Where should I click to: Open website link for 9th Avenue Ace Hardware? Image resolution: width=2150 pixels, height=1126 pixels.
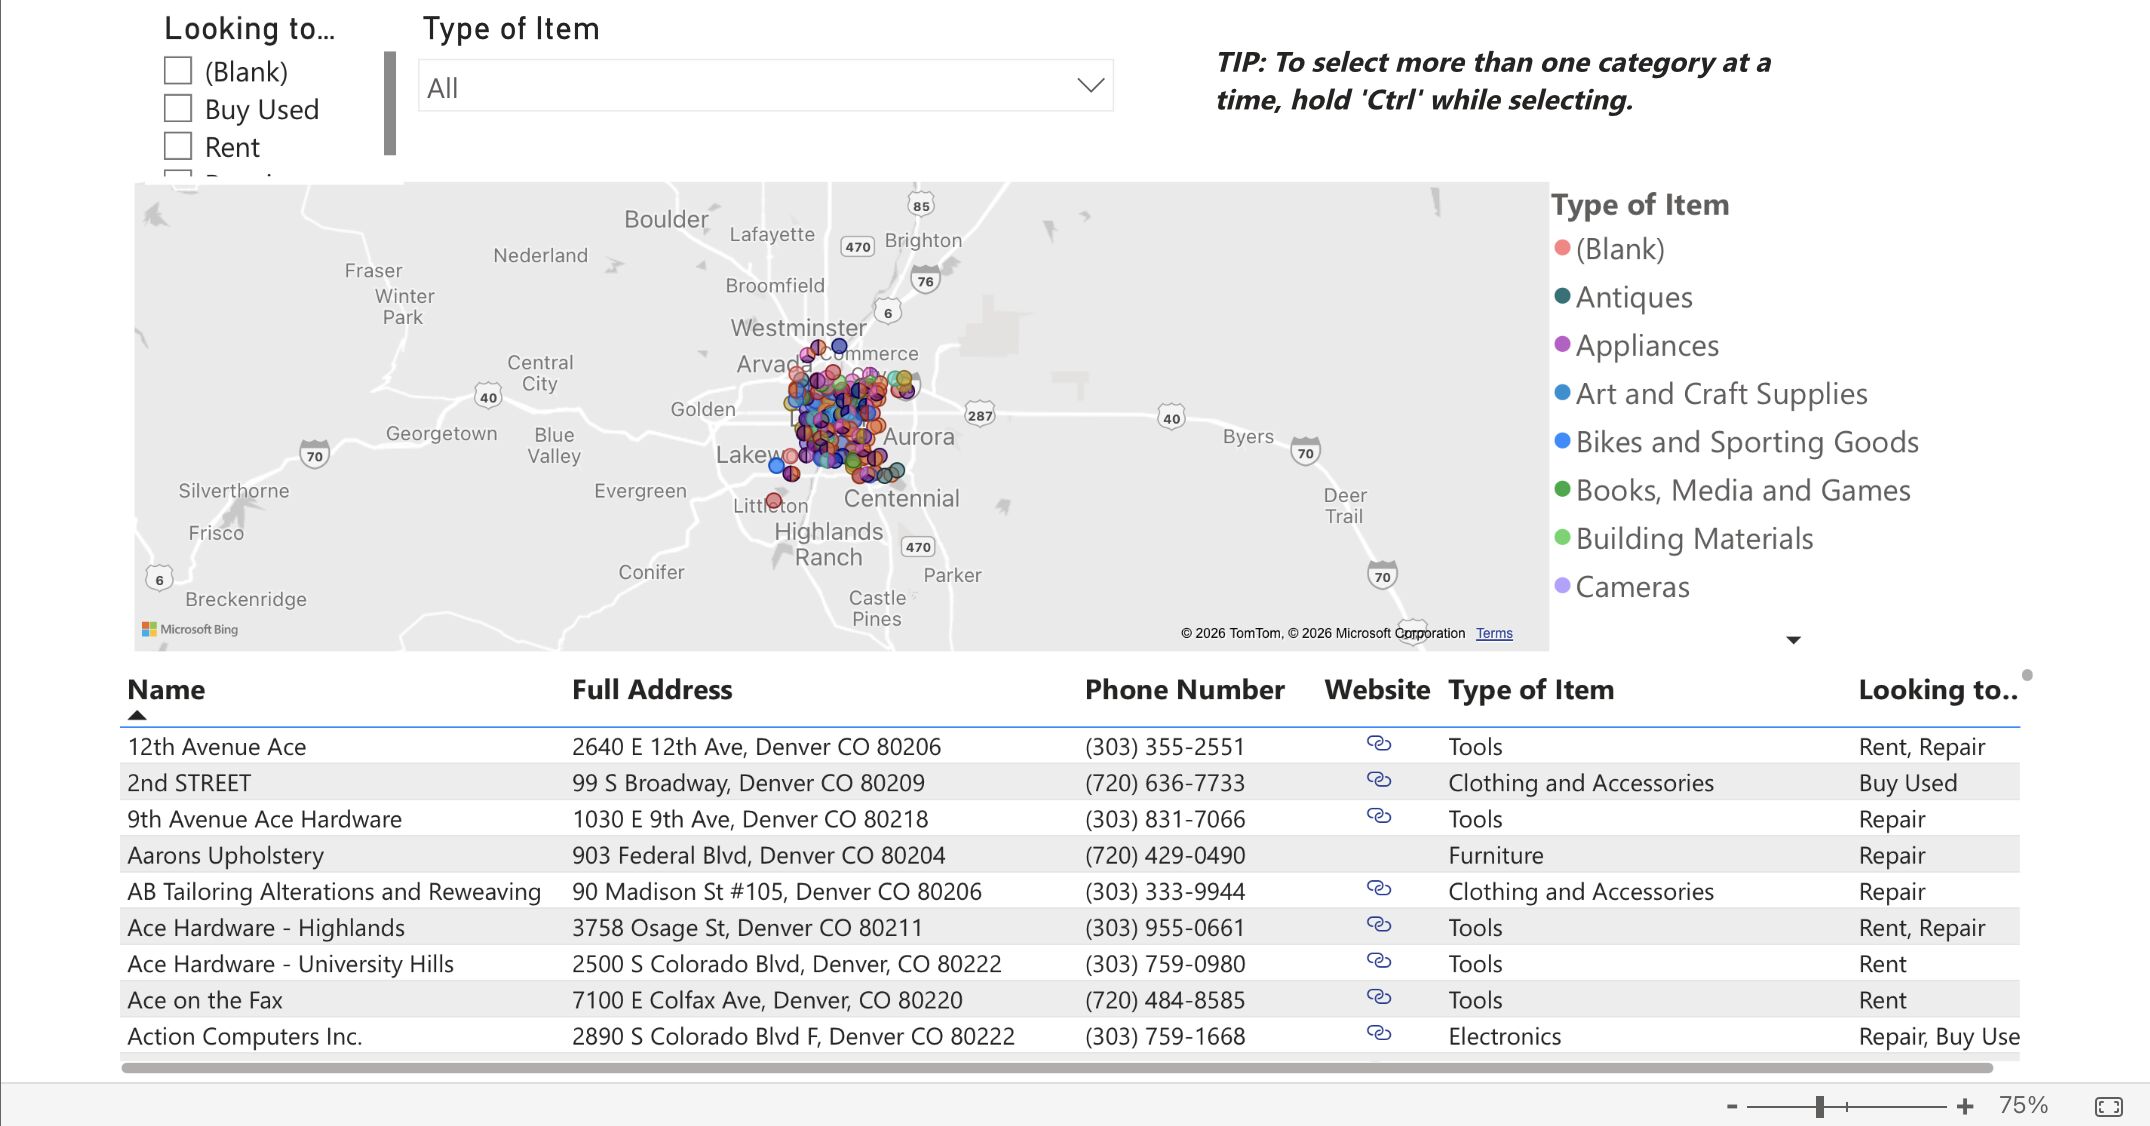tap(1379, 816)
